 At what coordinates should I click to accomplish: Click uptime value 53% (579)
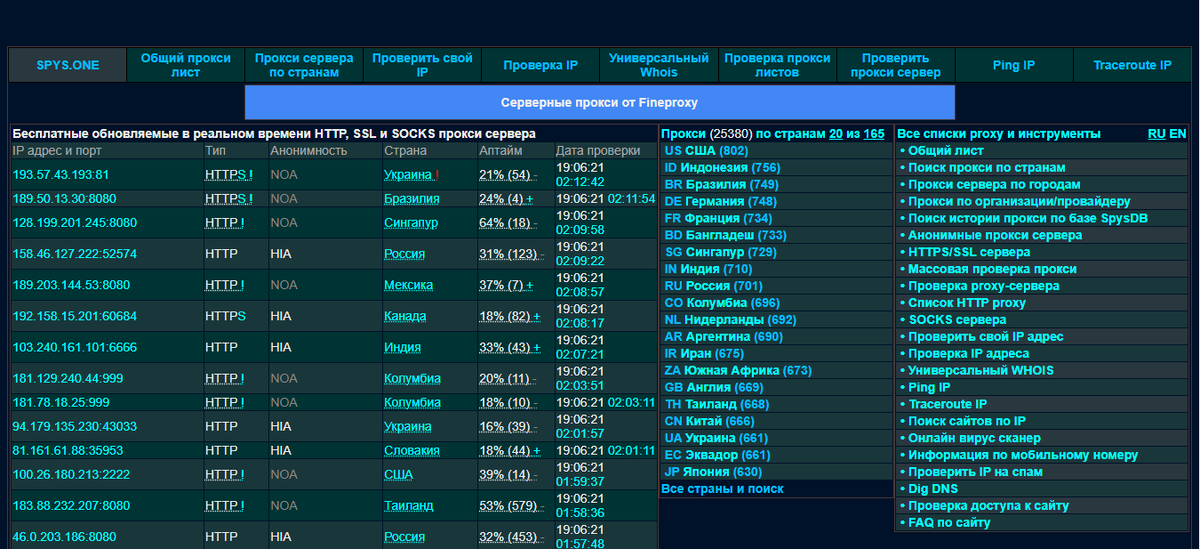(x=509, y=506)
